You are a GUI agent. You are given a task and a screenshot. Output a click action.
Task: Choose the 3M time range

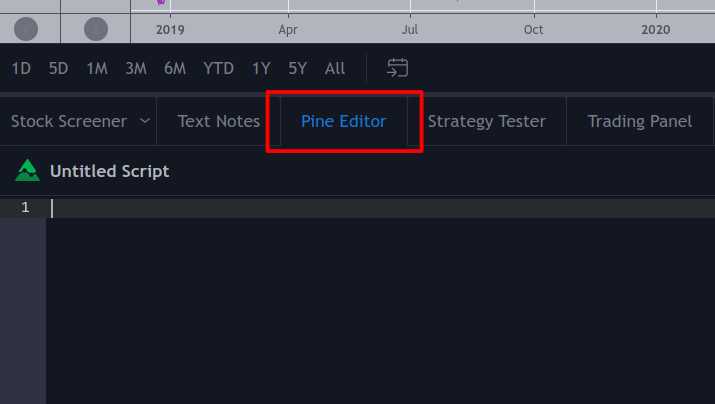[x=136, y=68]
